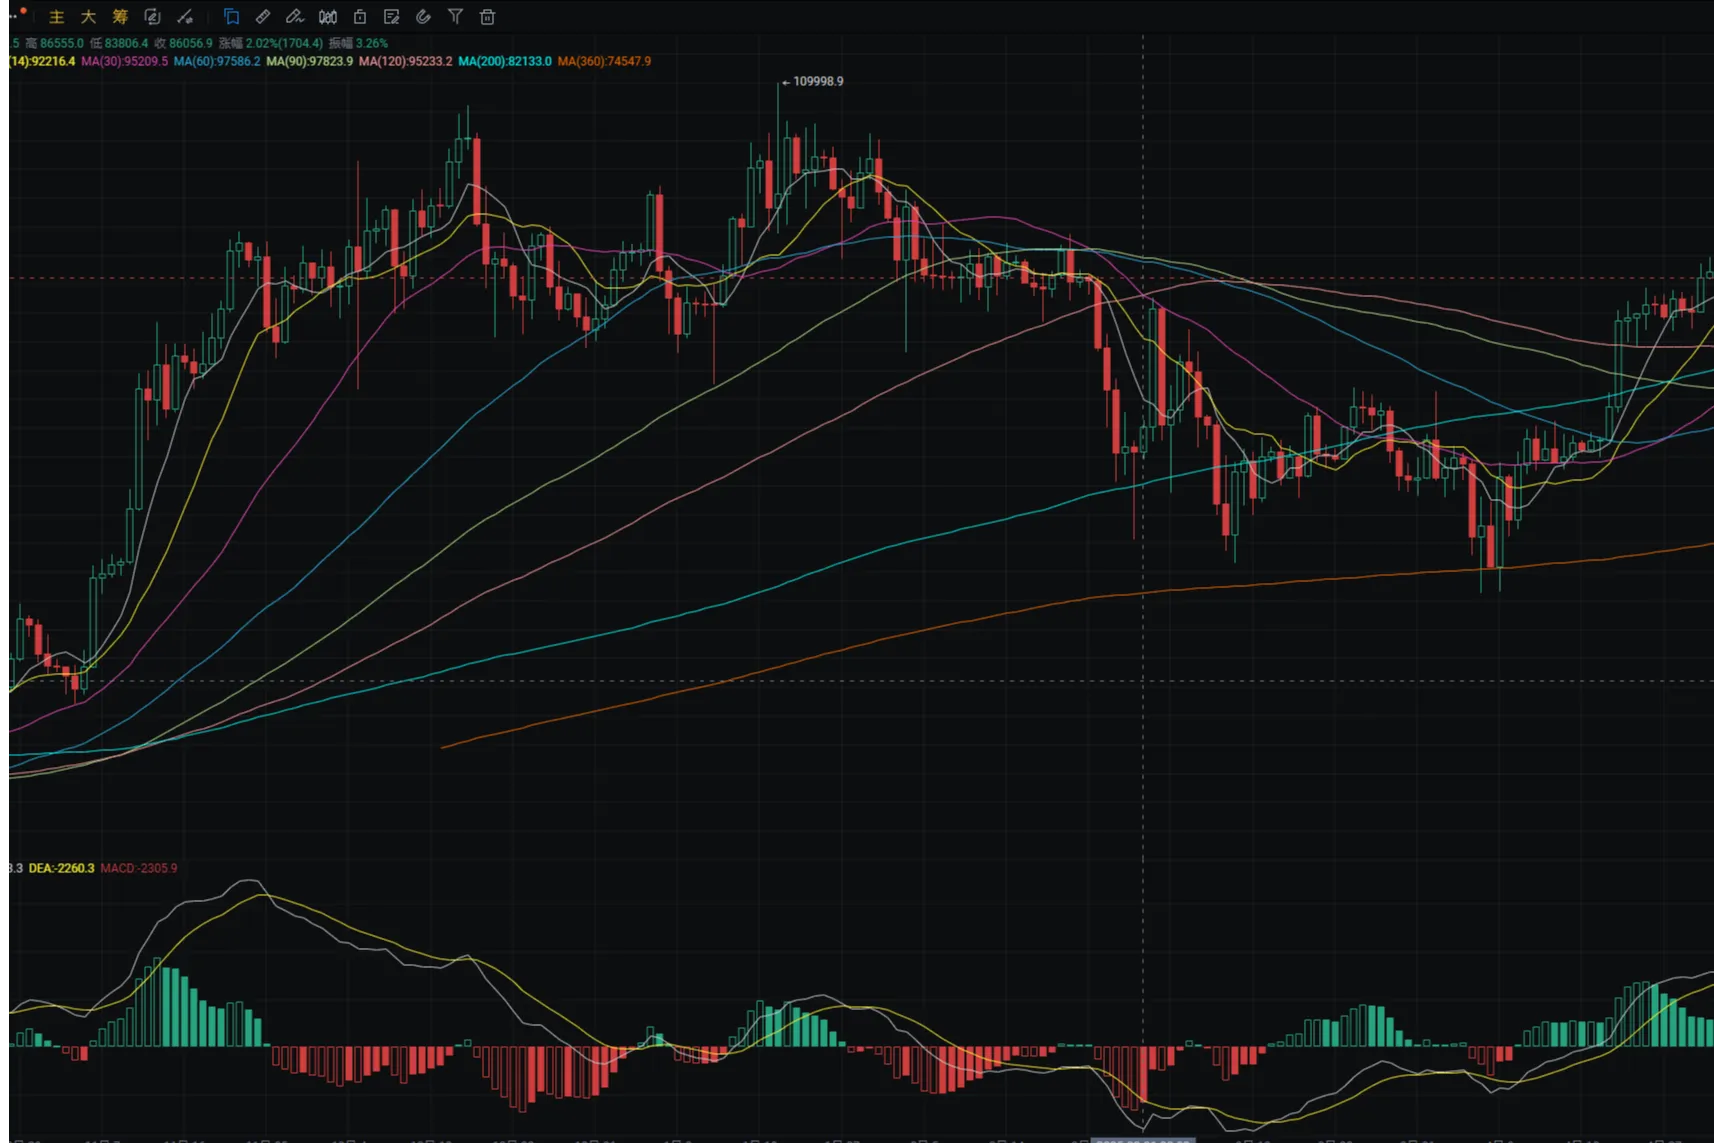Select the pencil freehand draw tool

[295, 17]
